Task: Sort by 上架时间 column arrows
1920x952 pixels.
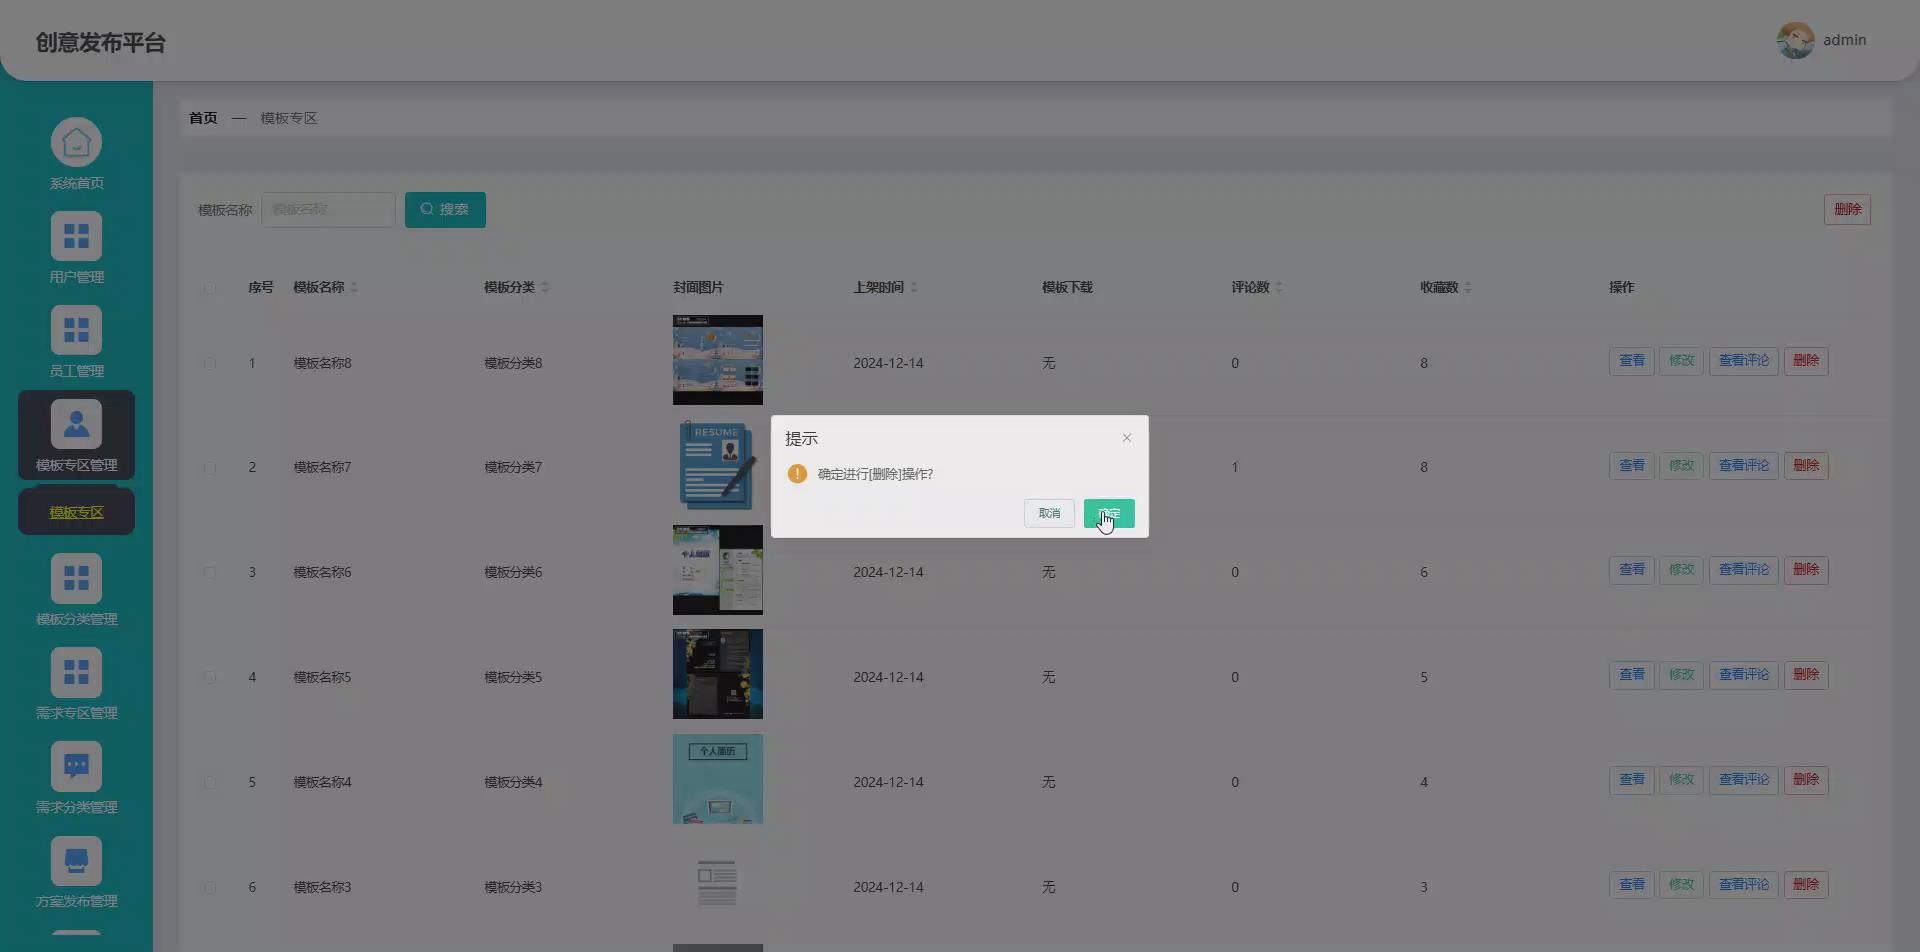Action: [914, 288]
